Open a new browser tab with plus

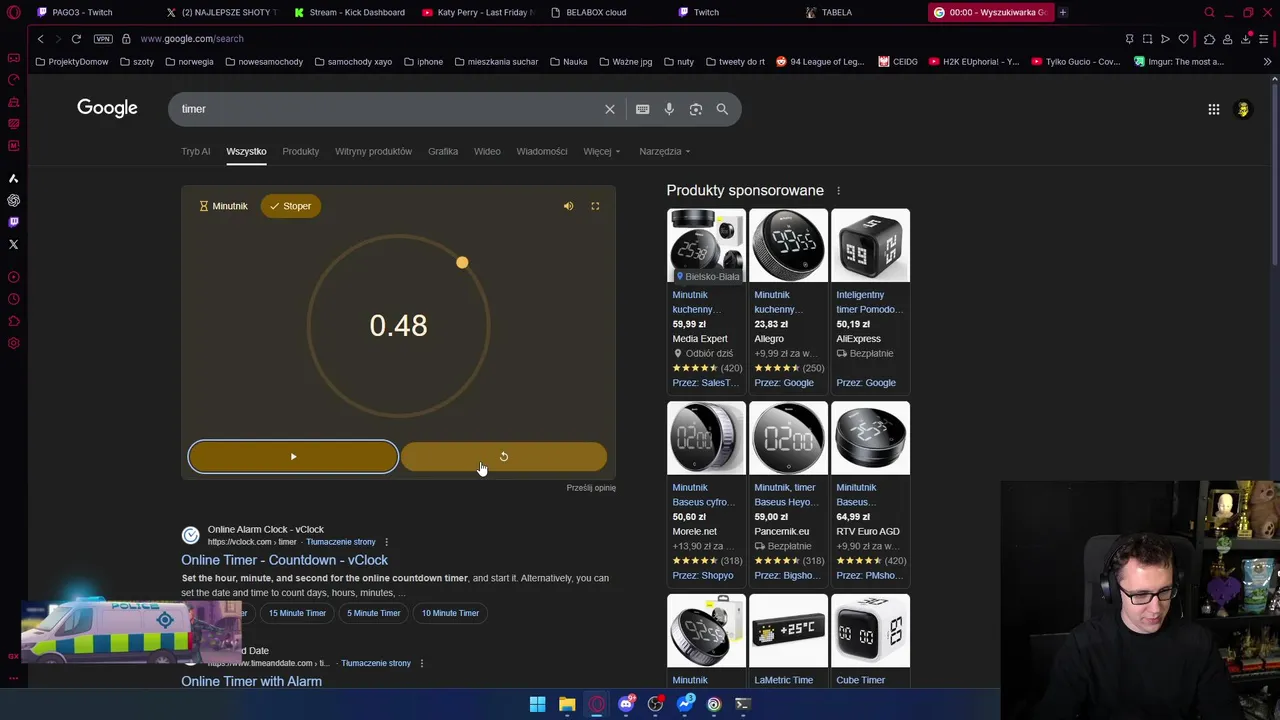click(x=1063, y=12)
